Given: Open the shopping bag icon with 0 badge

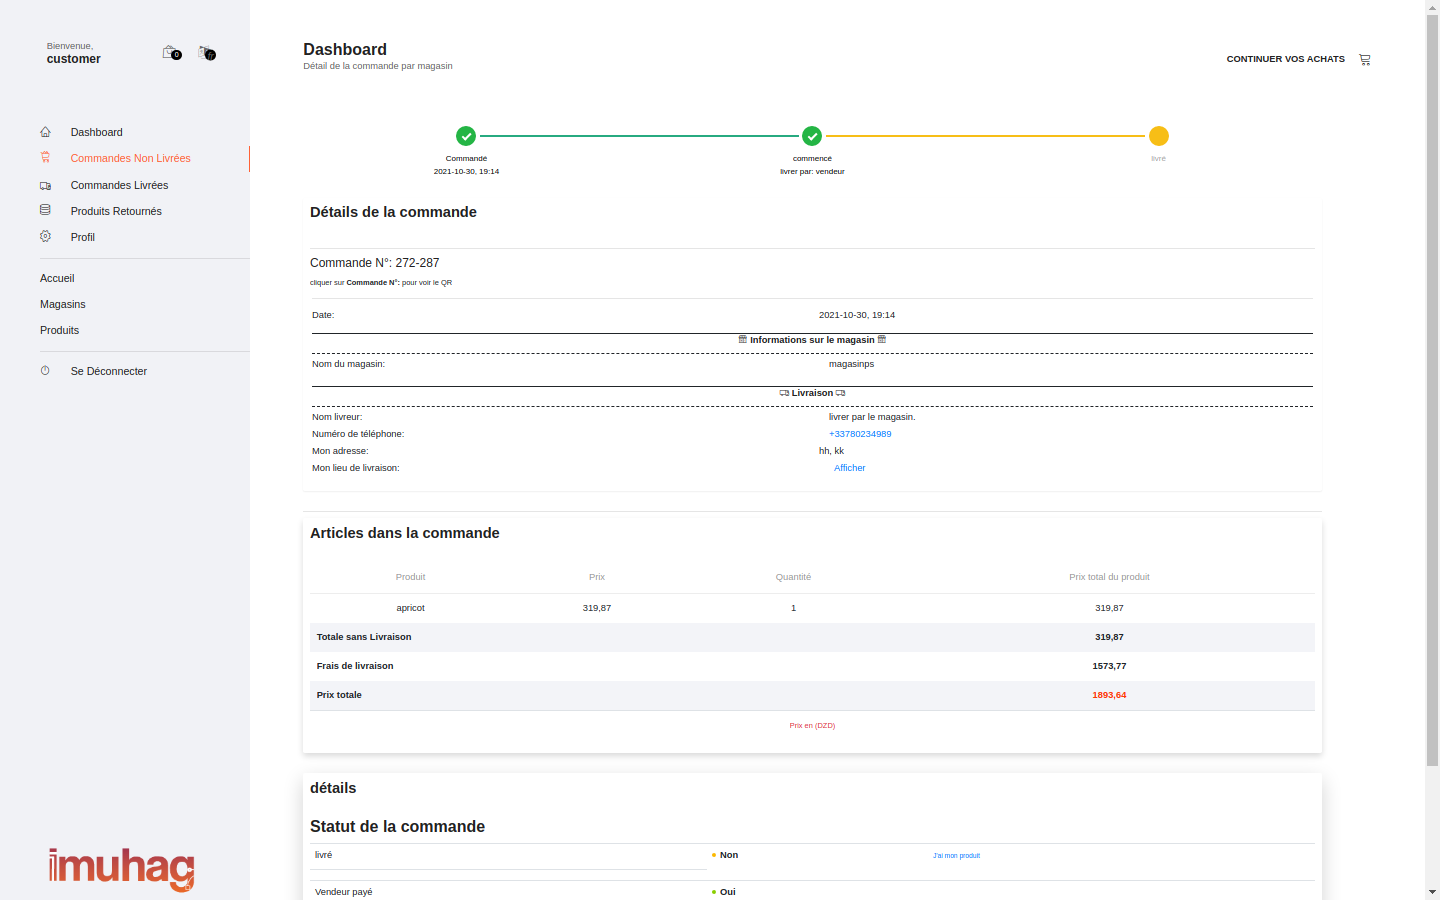Looking at the screenshot, I should (171, 52).
